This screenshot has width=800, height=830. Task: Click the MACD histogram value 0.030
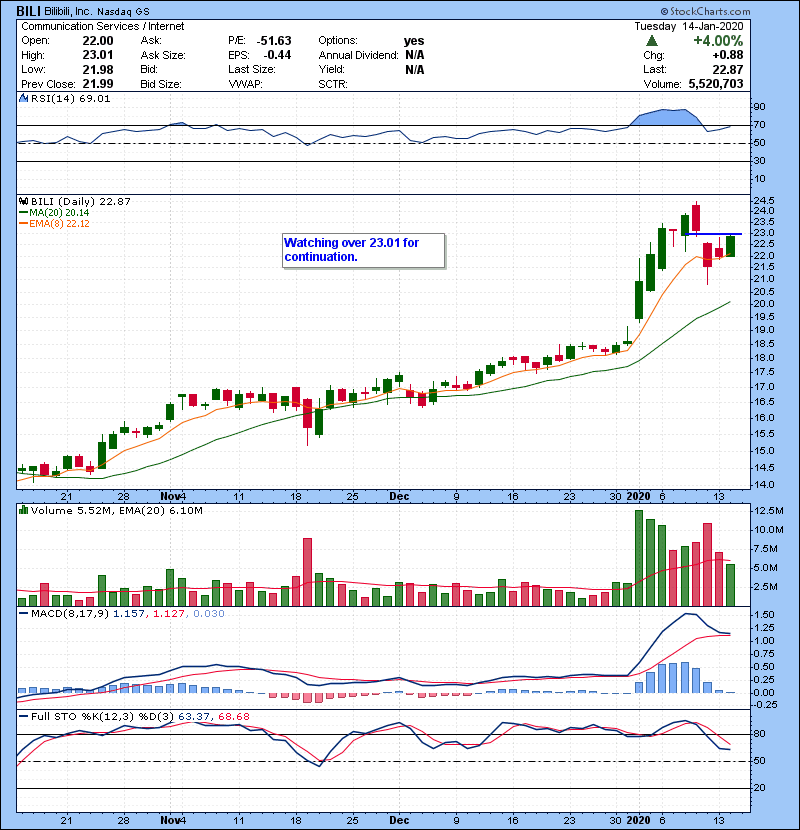pyautogui.click(x=209, y=614)
